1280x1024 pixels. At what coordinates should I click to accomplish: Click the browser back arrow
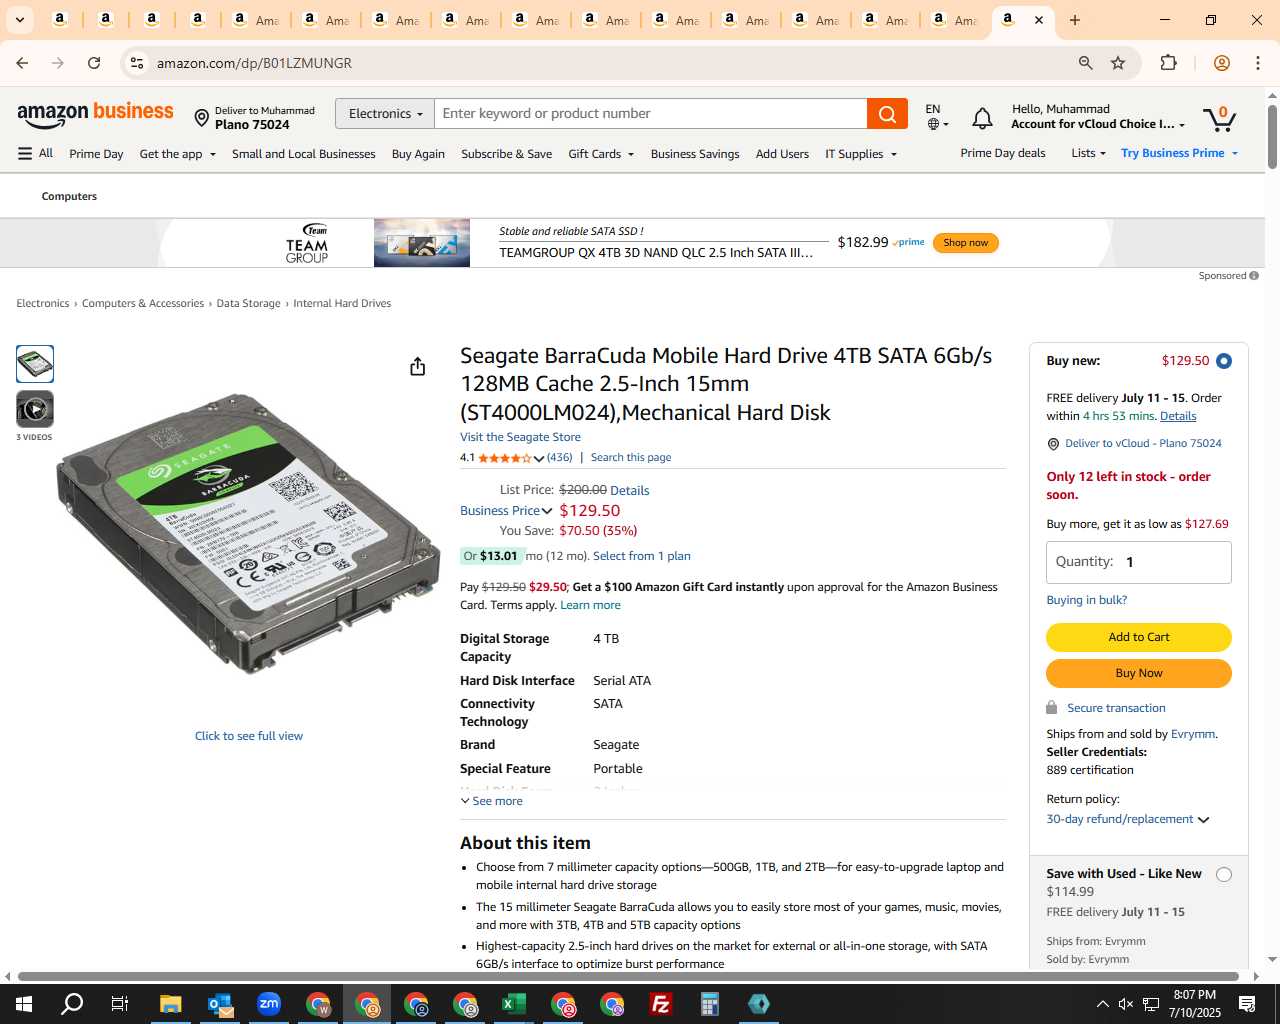[x=22, y=63]
